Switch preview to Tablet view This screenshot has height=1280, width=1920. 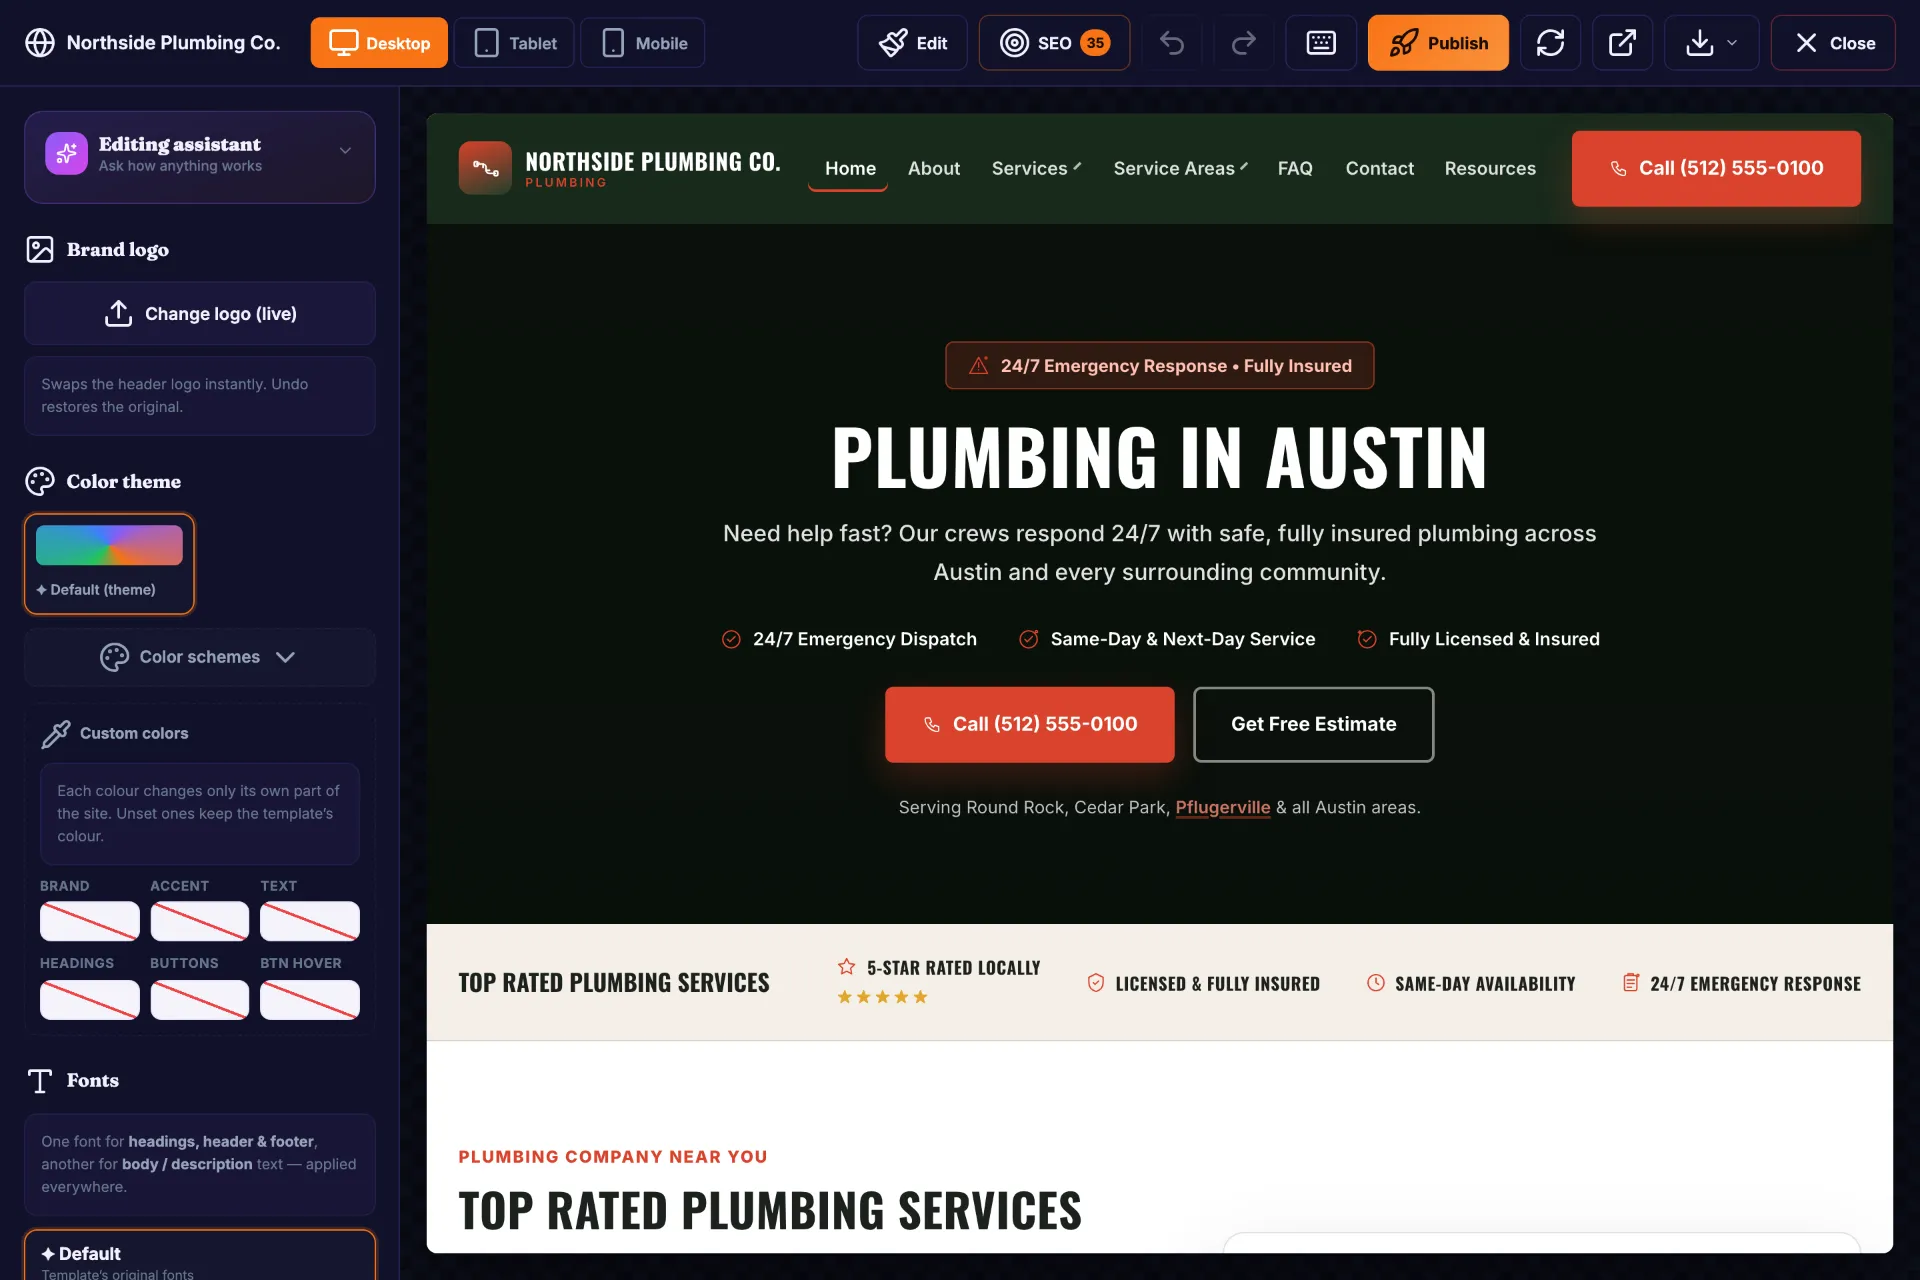[x=514, y=43]
